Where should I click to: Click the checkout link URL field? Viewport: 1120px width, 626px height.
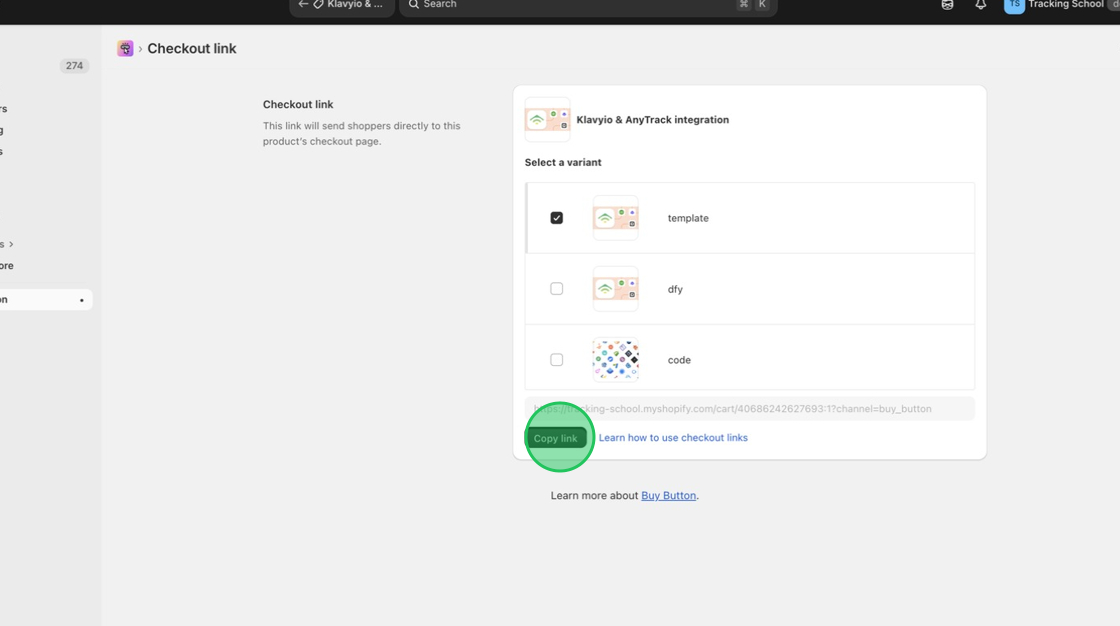click(749, 409)
